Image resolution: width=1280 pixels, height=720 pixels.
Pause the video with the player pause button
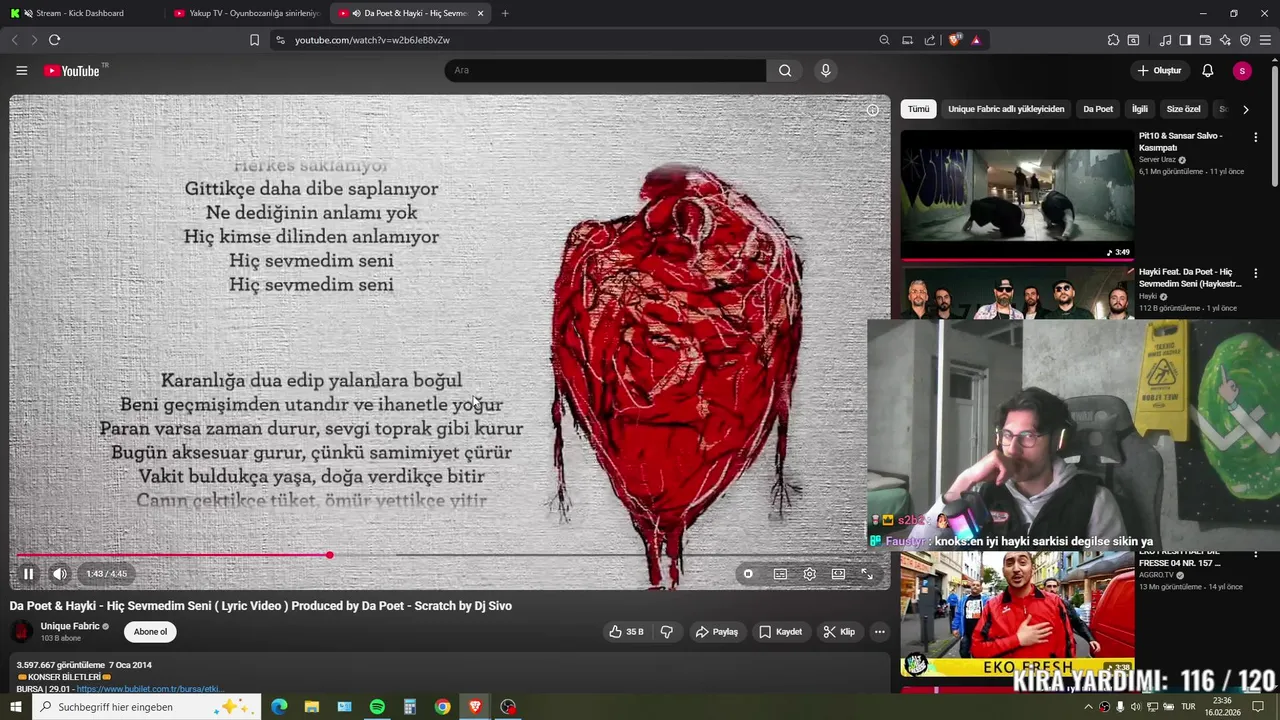(x=28, y=574)
